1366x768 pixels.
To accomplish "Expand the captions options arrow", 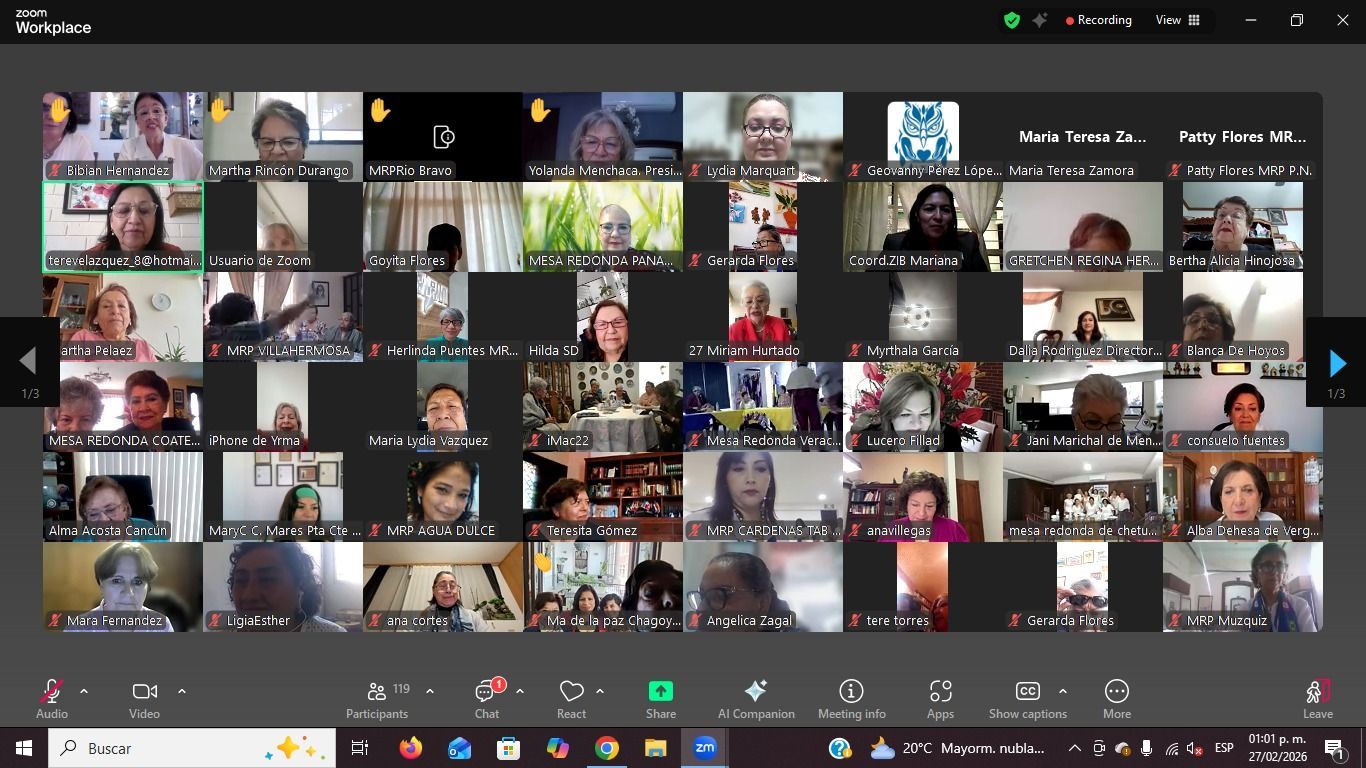I will [1062, 691].
